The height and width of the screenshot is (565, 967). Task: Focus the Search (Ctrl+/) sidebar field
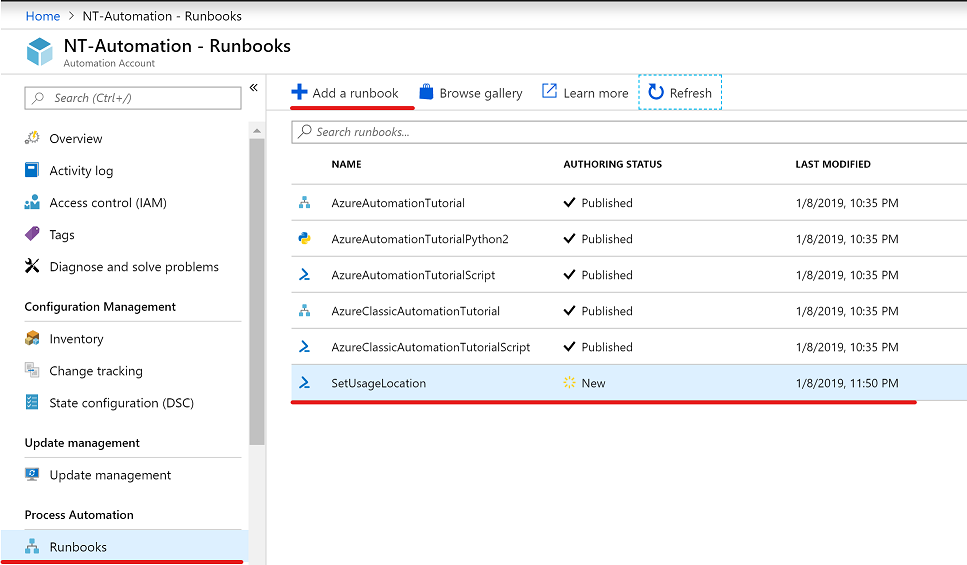click(133, 98)
